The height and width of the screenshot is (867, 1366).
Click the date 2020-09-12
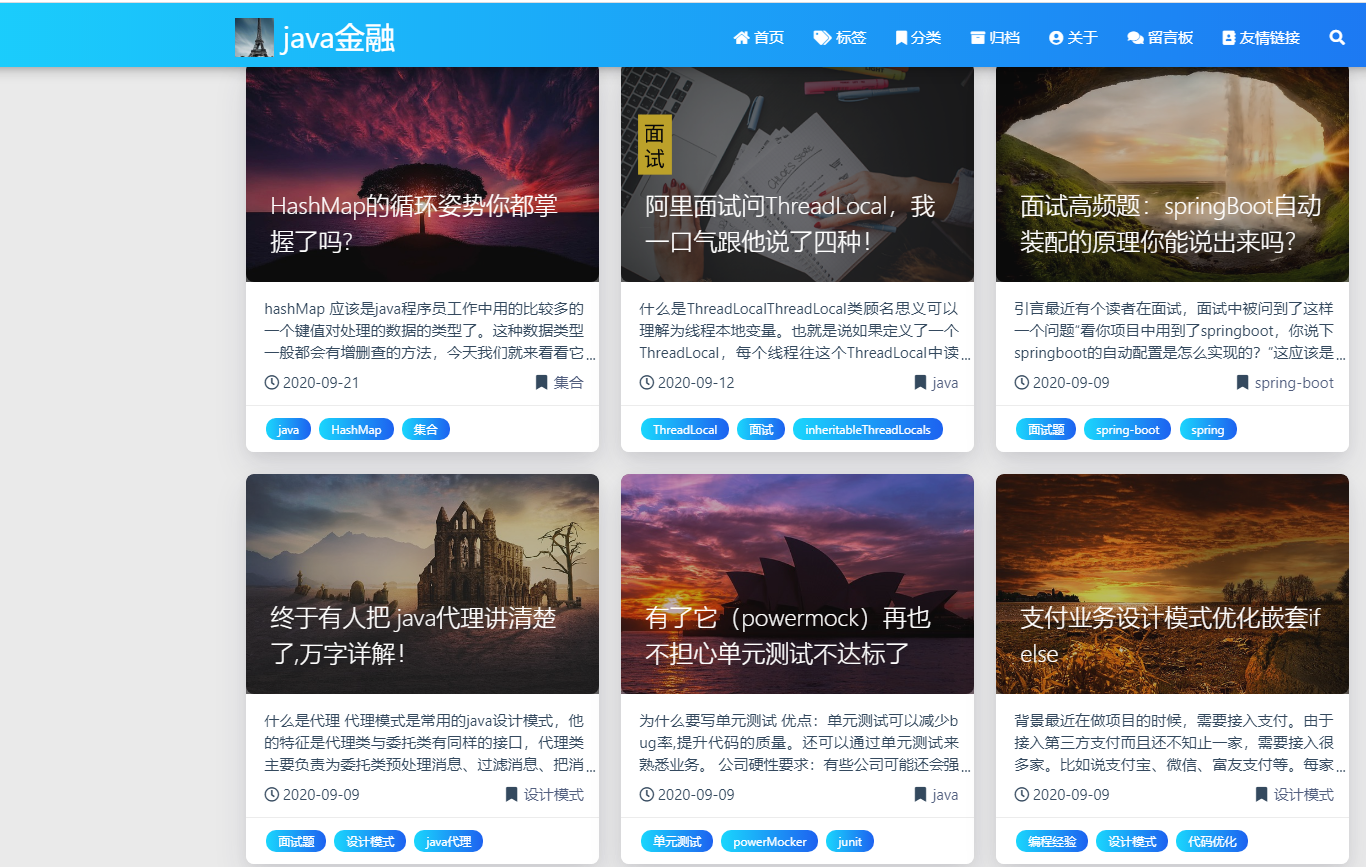click(x=696, y=382)
